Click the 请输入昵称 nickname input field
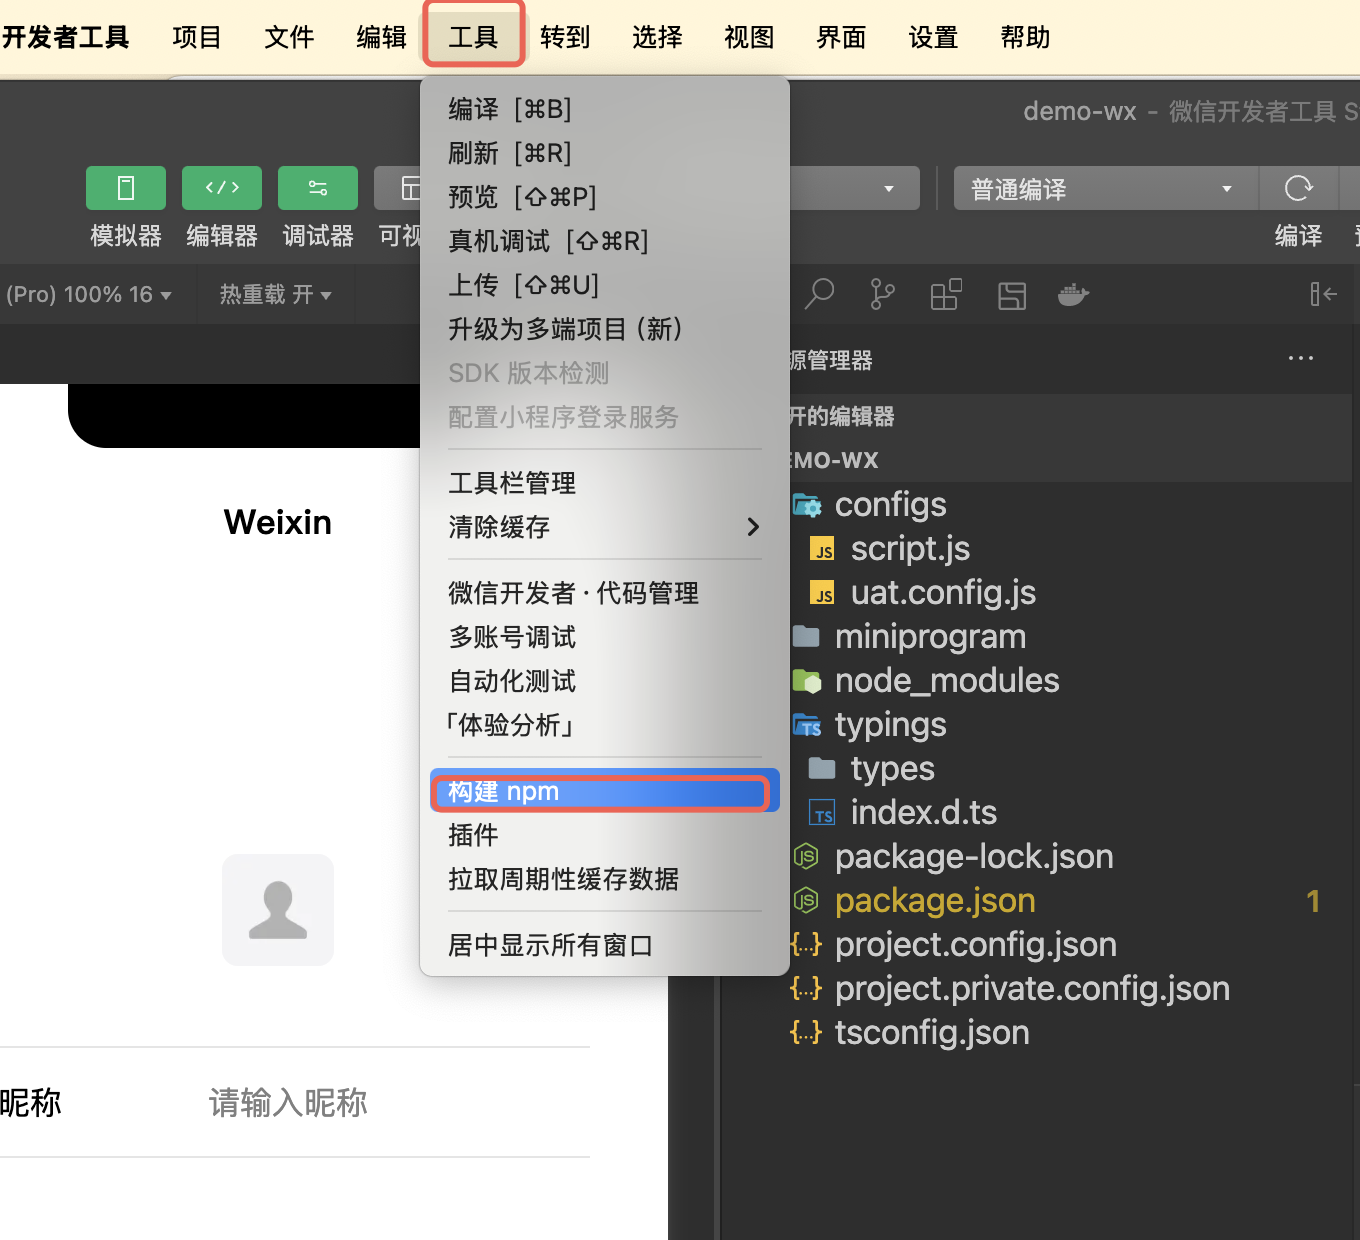1360x1240 pixels. (x=288, y=1103)
